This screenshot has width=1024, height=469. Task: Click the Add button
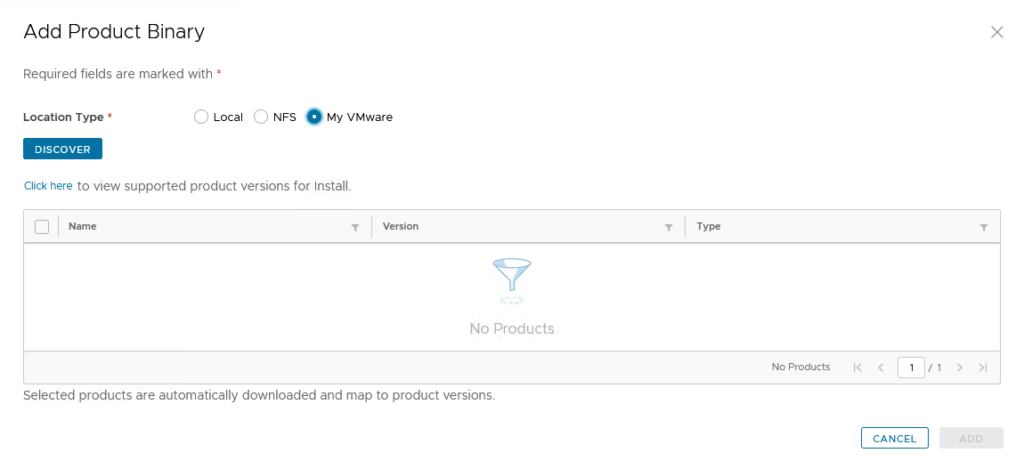click(x=971, y=438)
